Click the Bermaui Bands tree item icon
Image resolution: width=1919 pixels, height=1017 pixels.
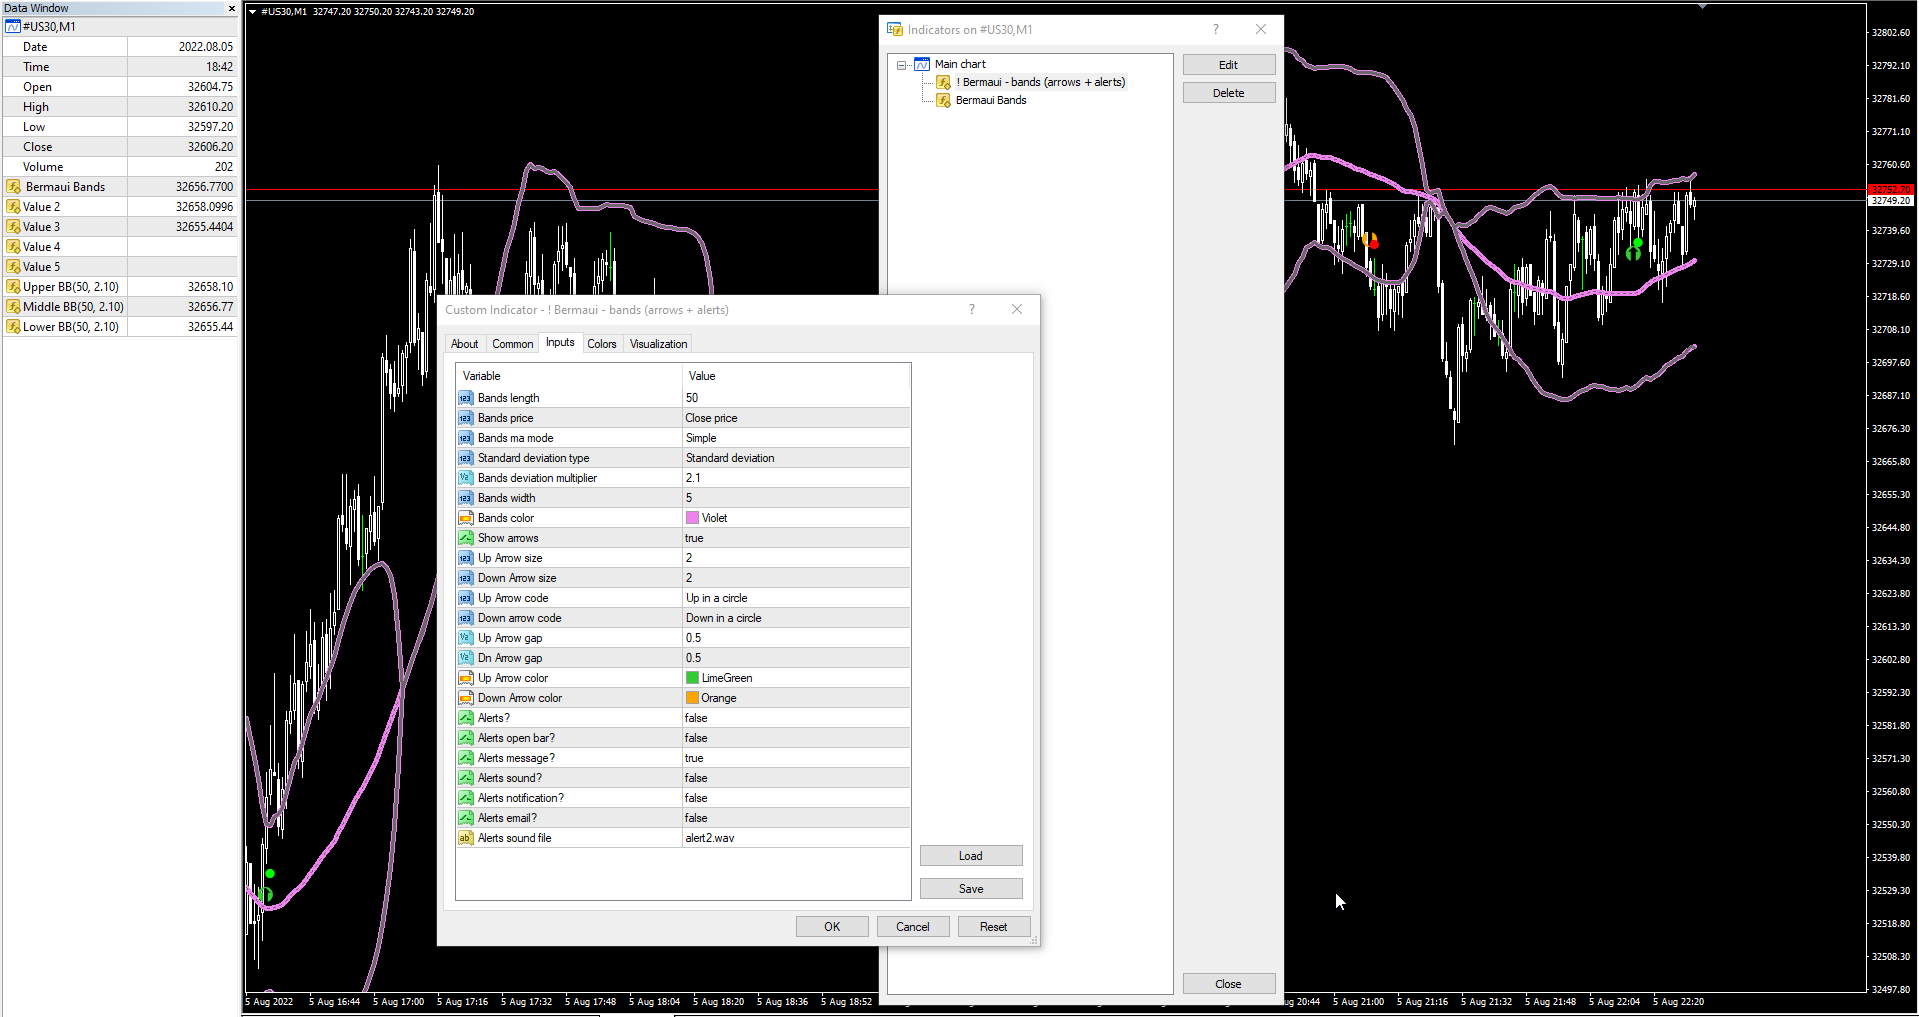(943, 100)
